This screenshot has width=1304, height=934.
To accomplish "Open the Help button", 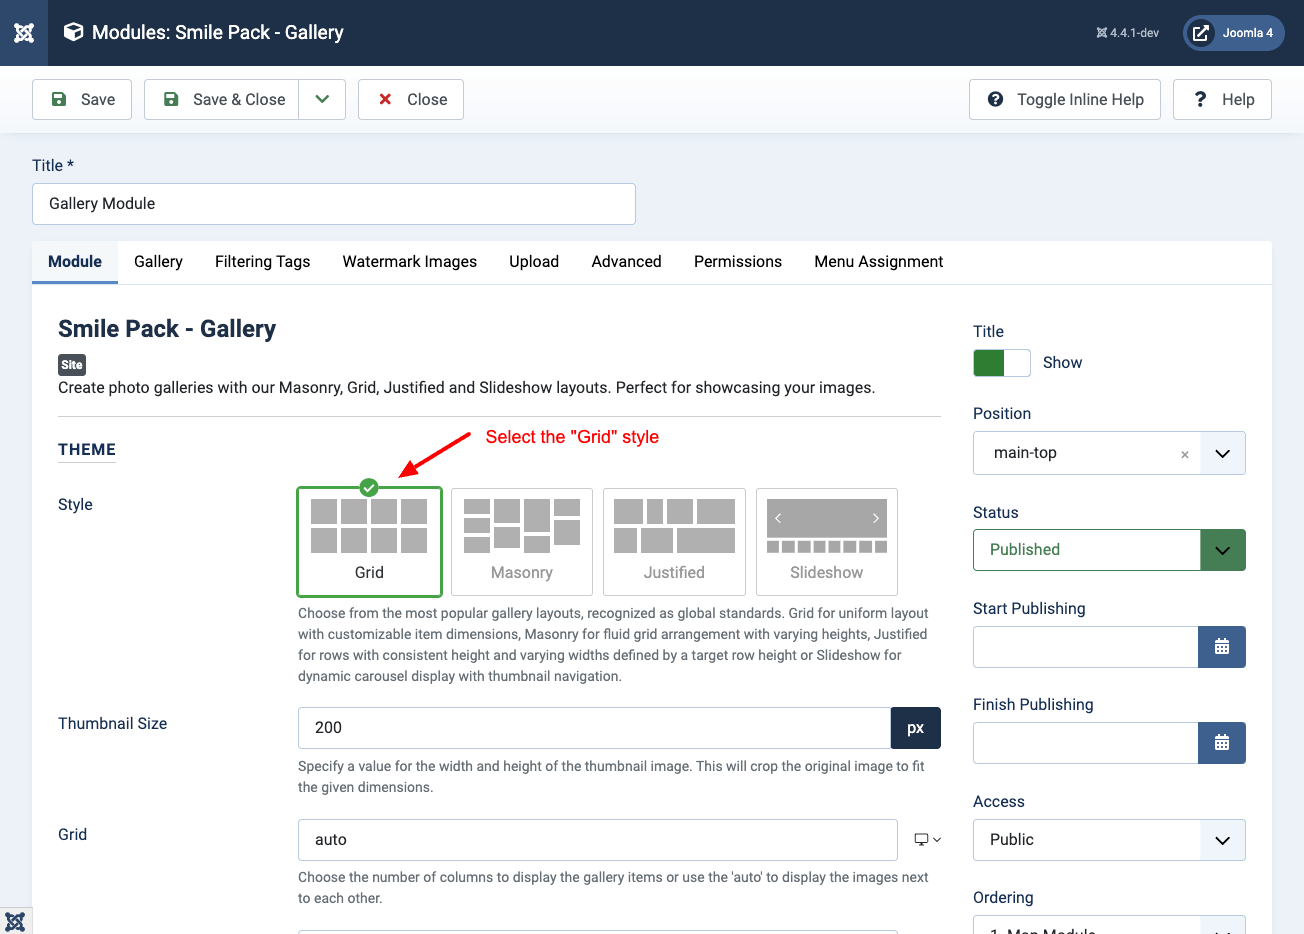I will coord(1222,100).
